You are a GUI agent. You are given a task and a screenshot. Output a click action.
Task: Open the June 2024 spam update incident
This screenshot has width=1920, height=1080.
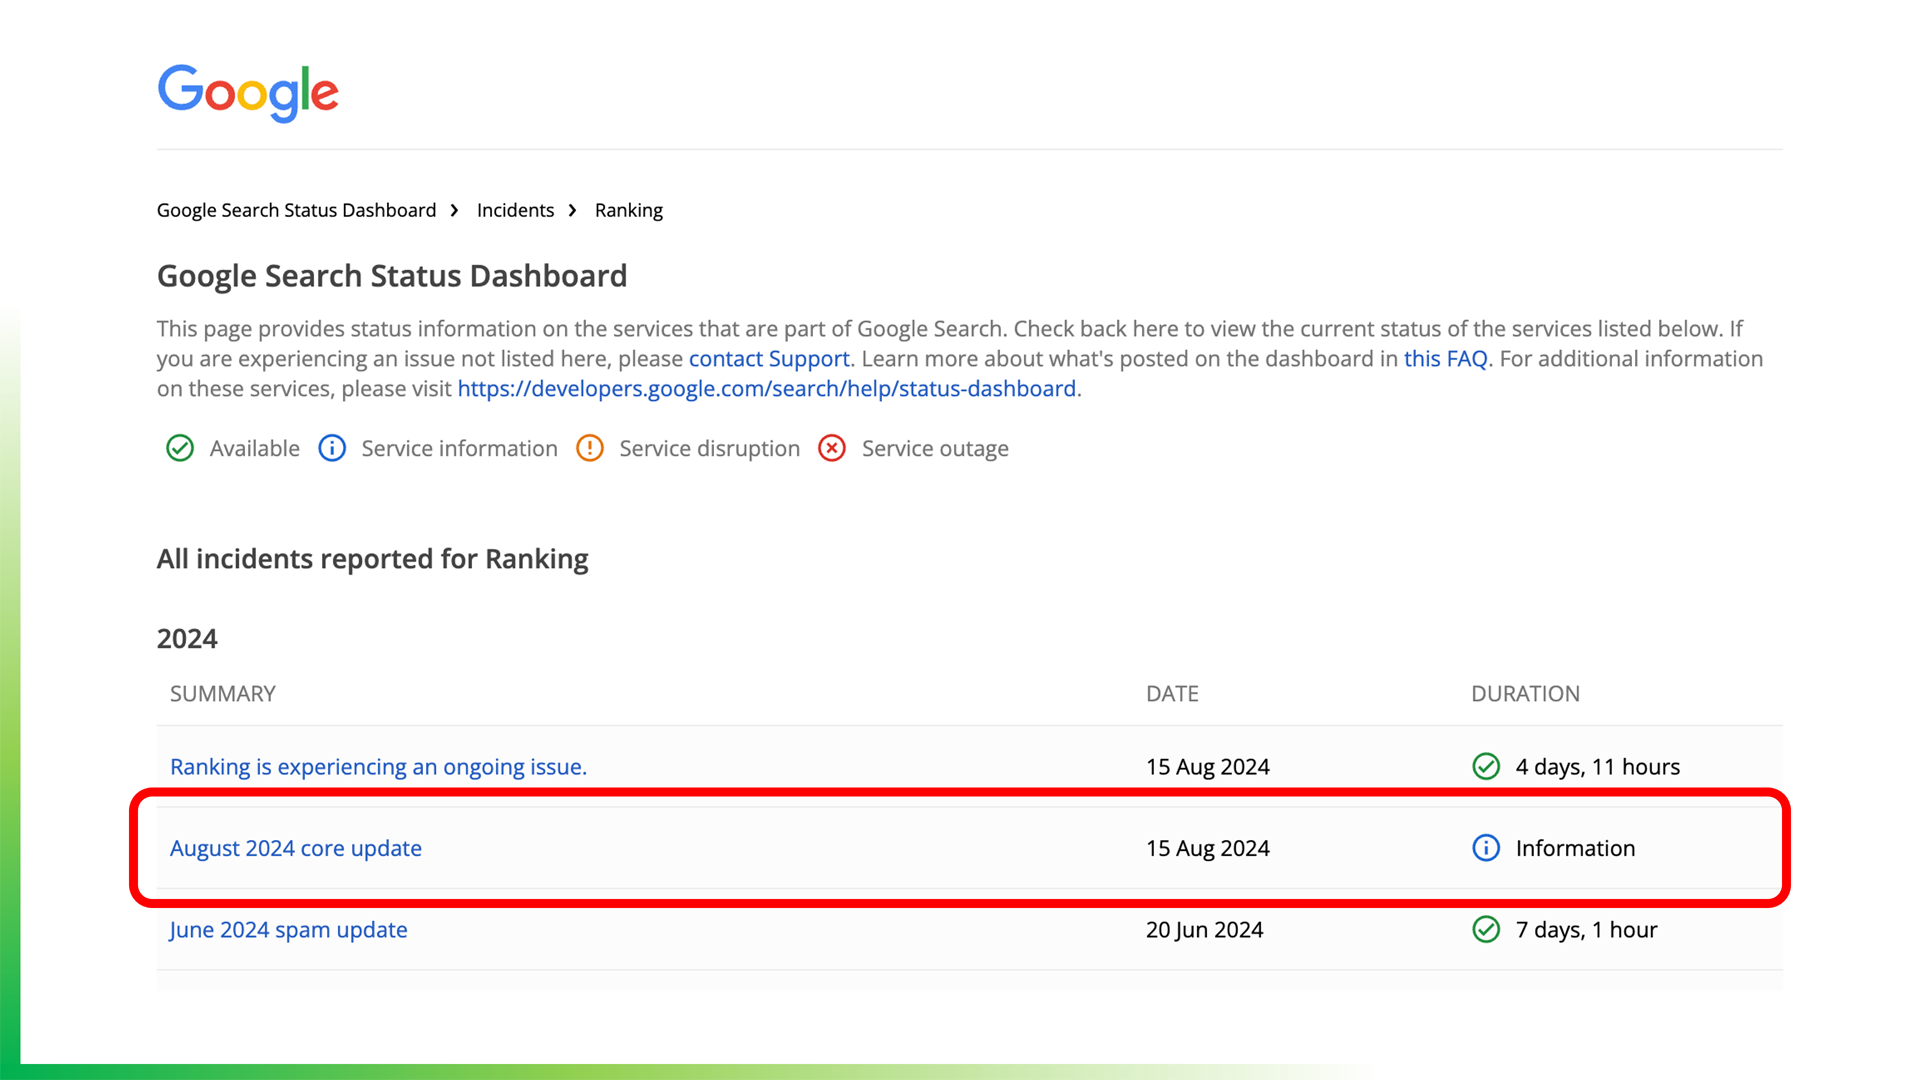click(288, 930)
